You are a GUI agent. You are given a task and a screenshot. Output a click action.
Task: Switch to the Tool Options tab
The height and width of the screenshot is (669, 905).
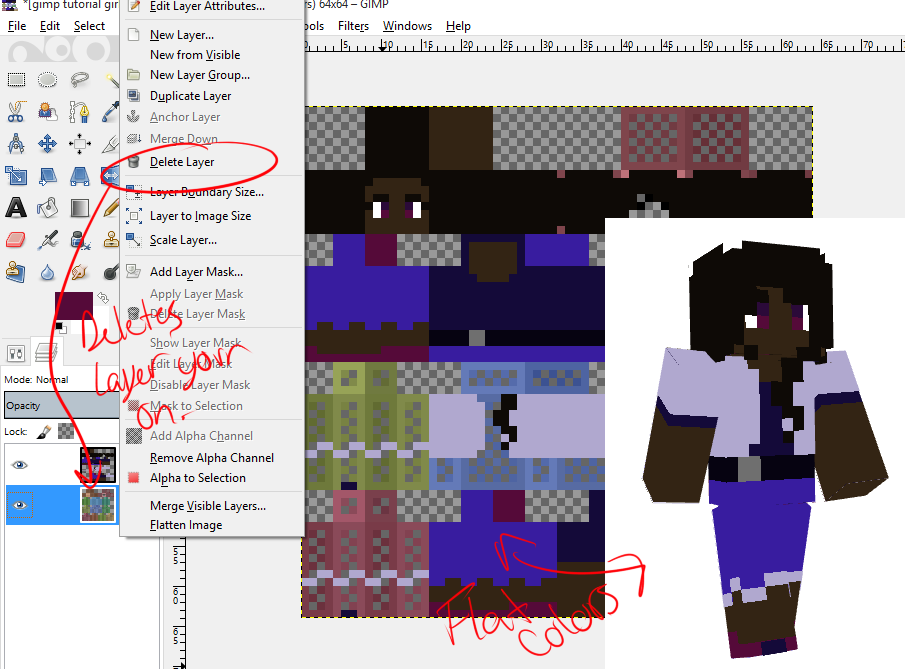16,352
